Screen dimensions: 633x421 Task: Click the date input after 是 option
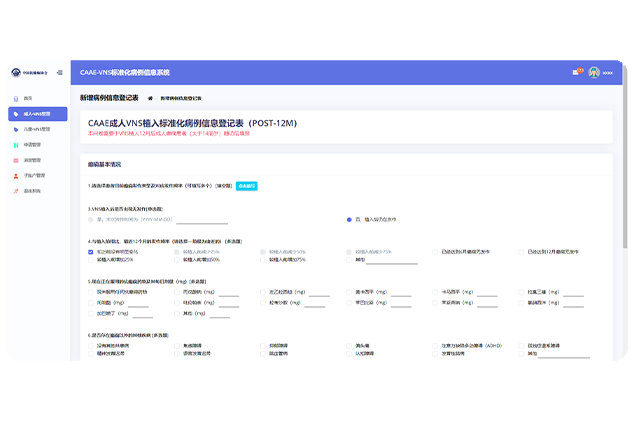click(202, 220)
